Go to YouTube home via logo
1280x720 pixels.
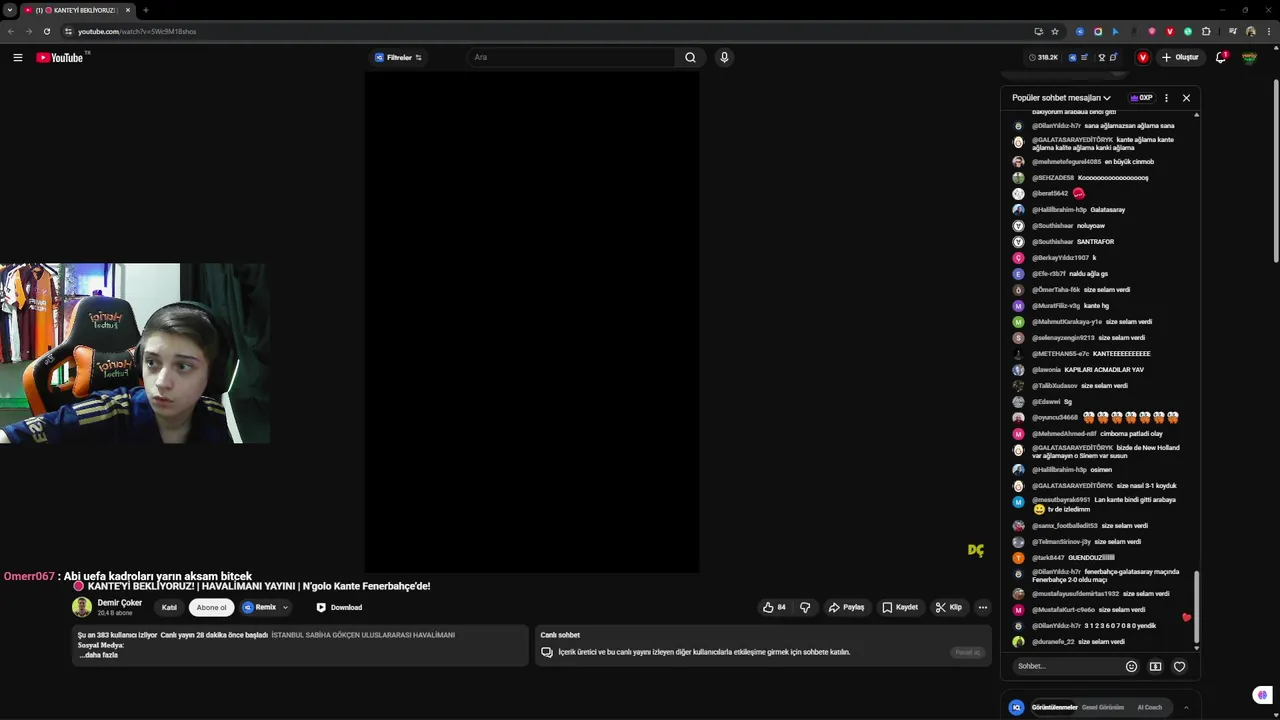(60, 58)
